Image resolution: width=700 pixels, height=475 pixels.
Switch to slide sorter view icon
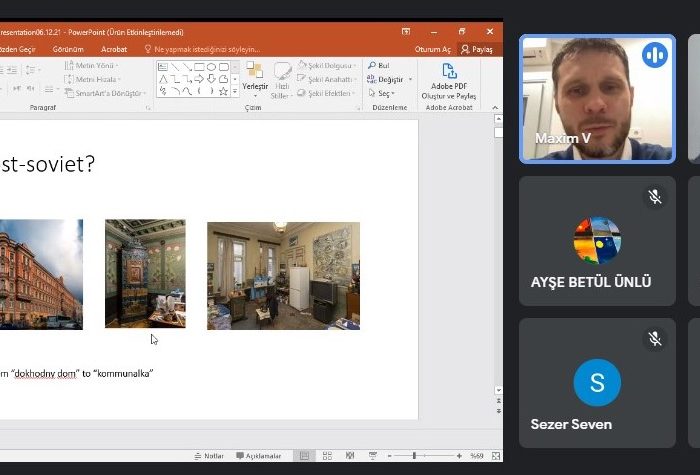pyautogui.click(x=327, y=456)
